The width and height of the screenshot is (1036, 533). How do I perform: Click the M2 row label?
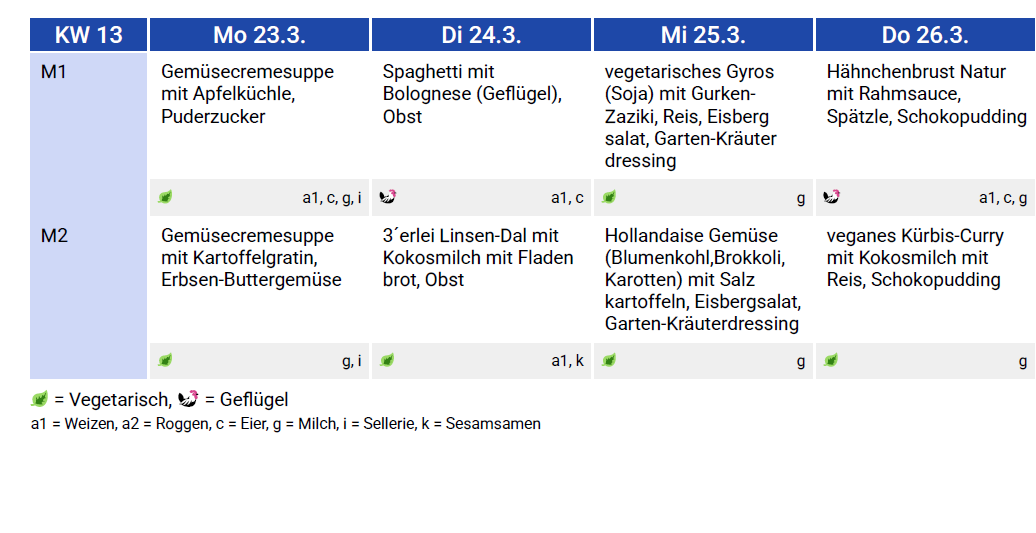click(54, 236)
